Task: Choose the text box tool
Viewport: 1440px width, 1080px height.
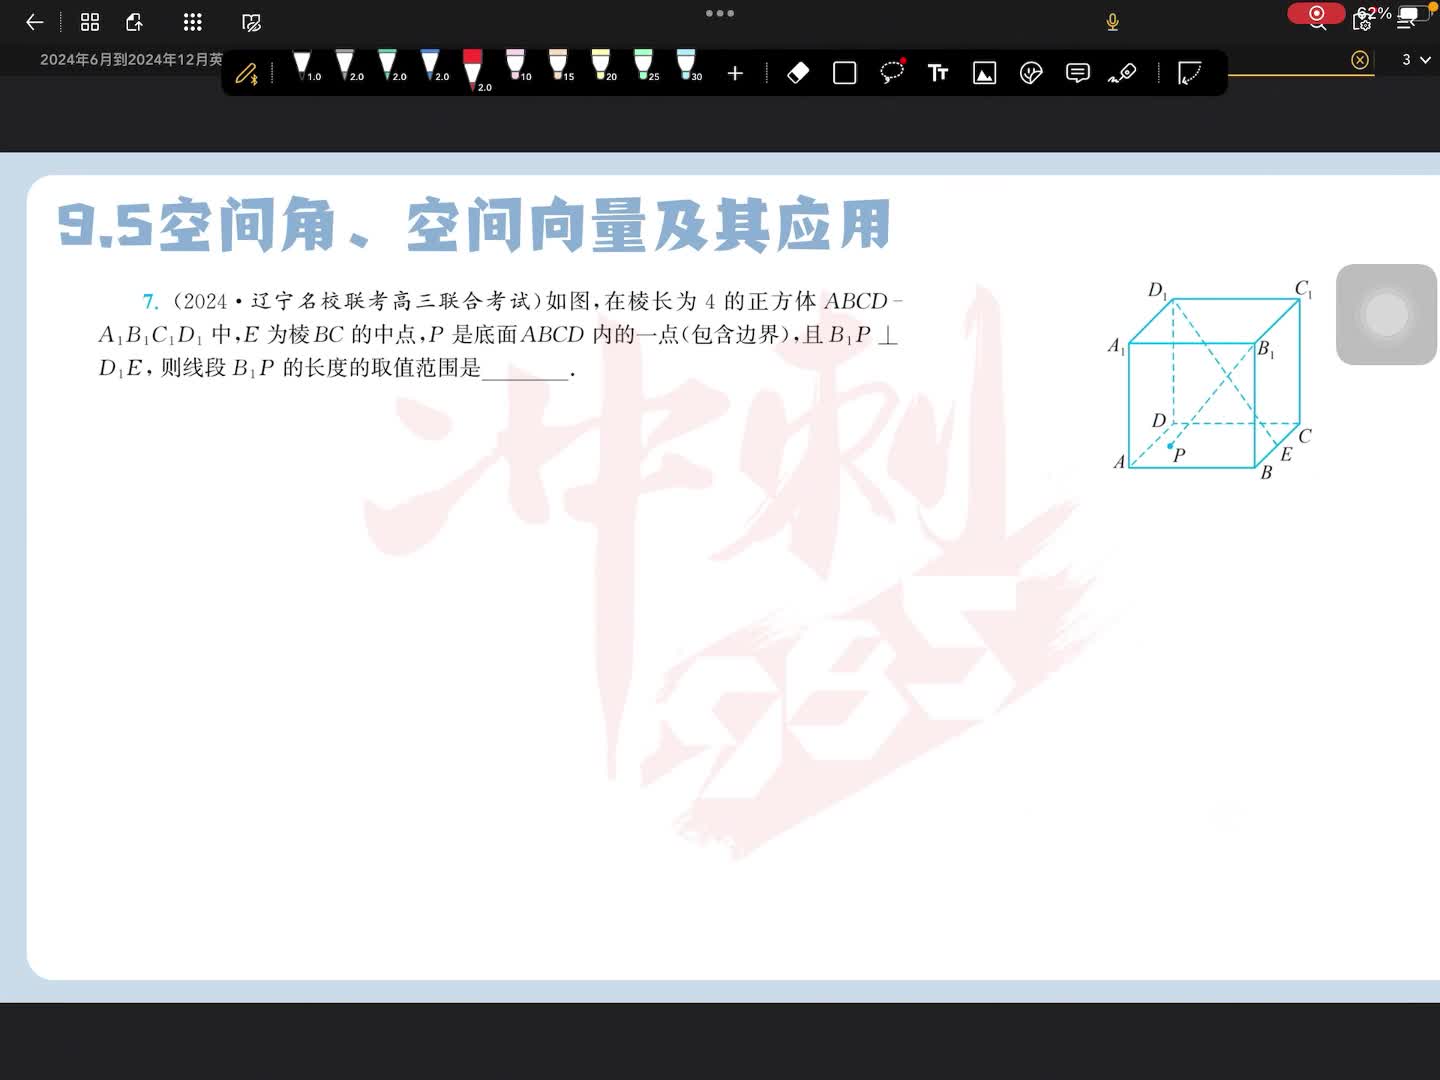Action: coord(938,73)
